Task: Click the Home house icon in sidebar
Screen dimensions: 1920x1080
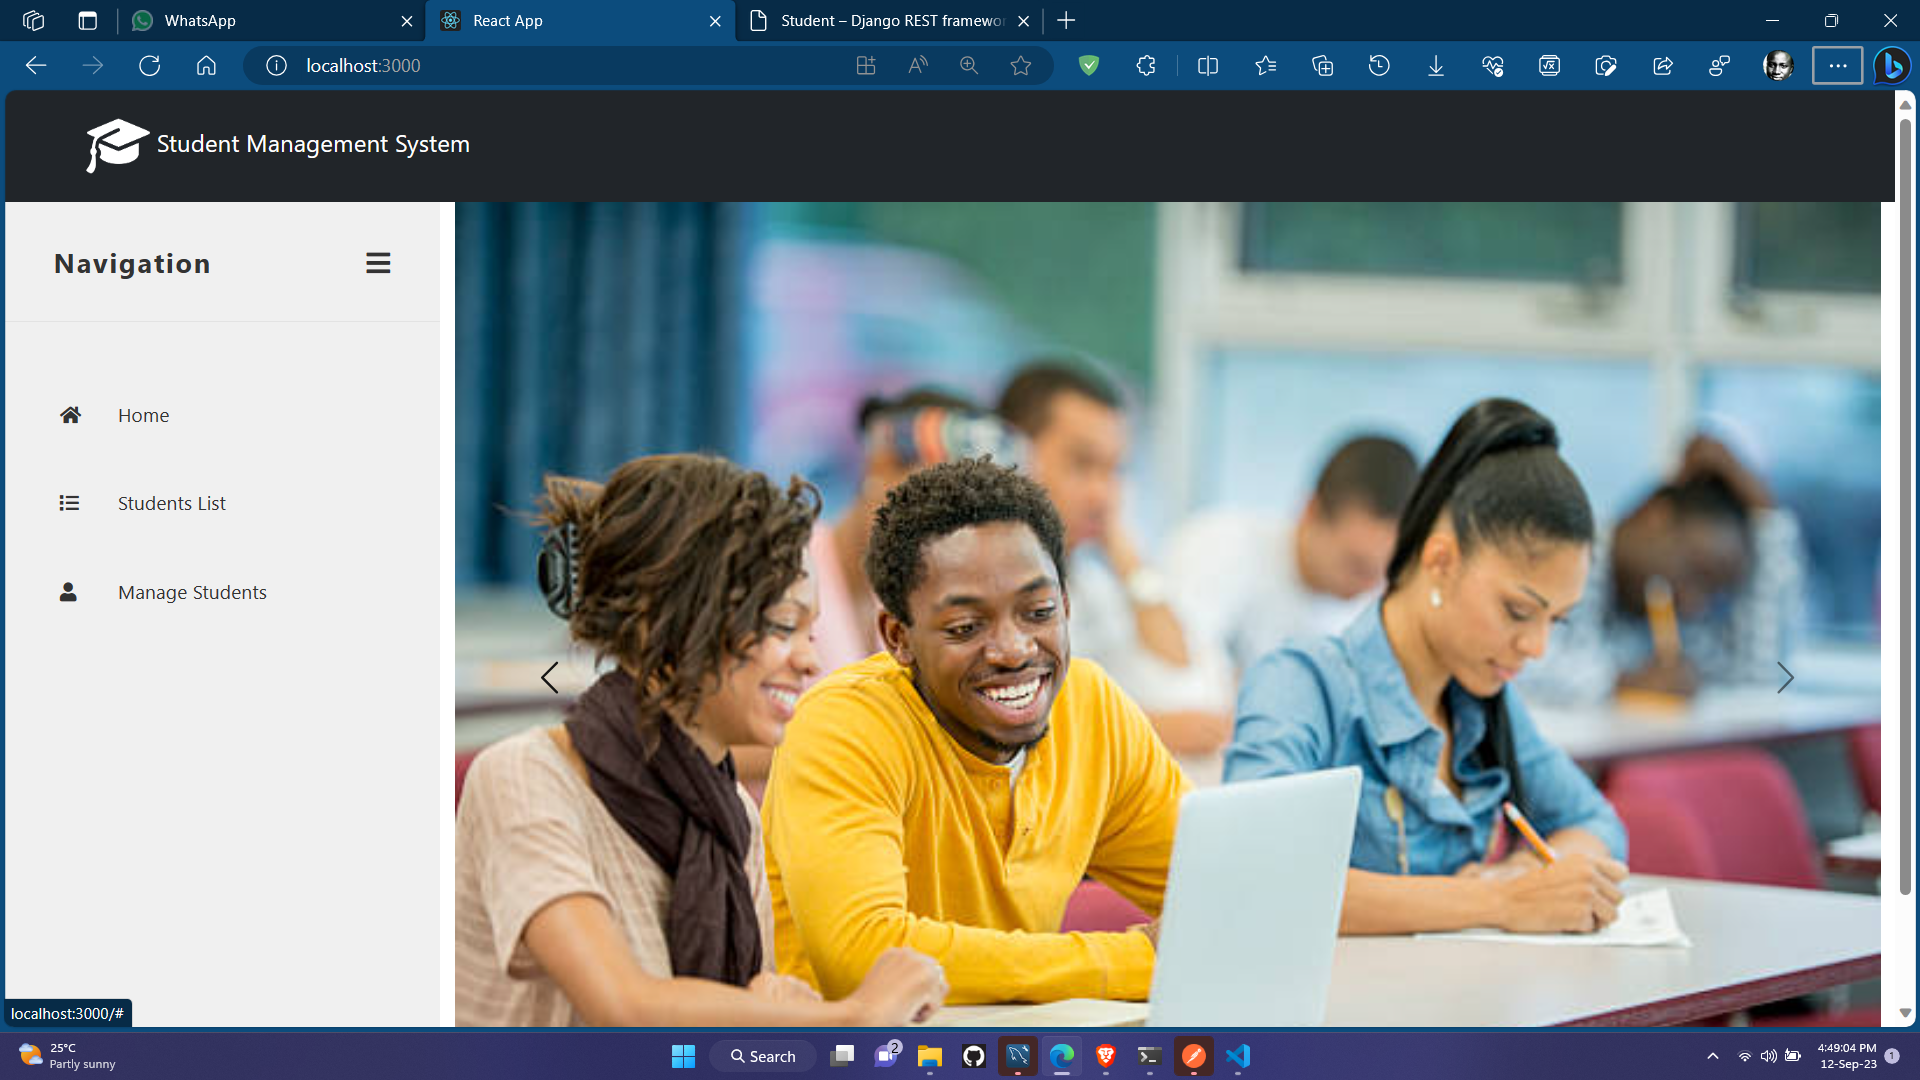Action: 70,415
